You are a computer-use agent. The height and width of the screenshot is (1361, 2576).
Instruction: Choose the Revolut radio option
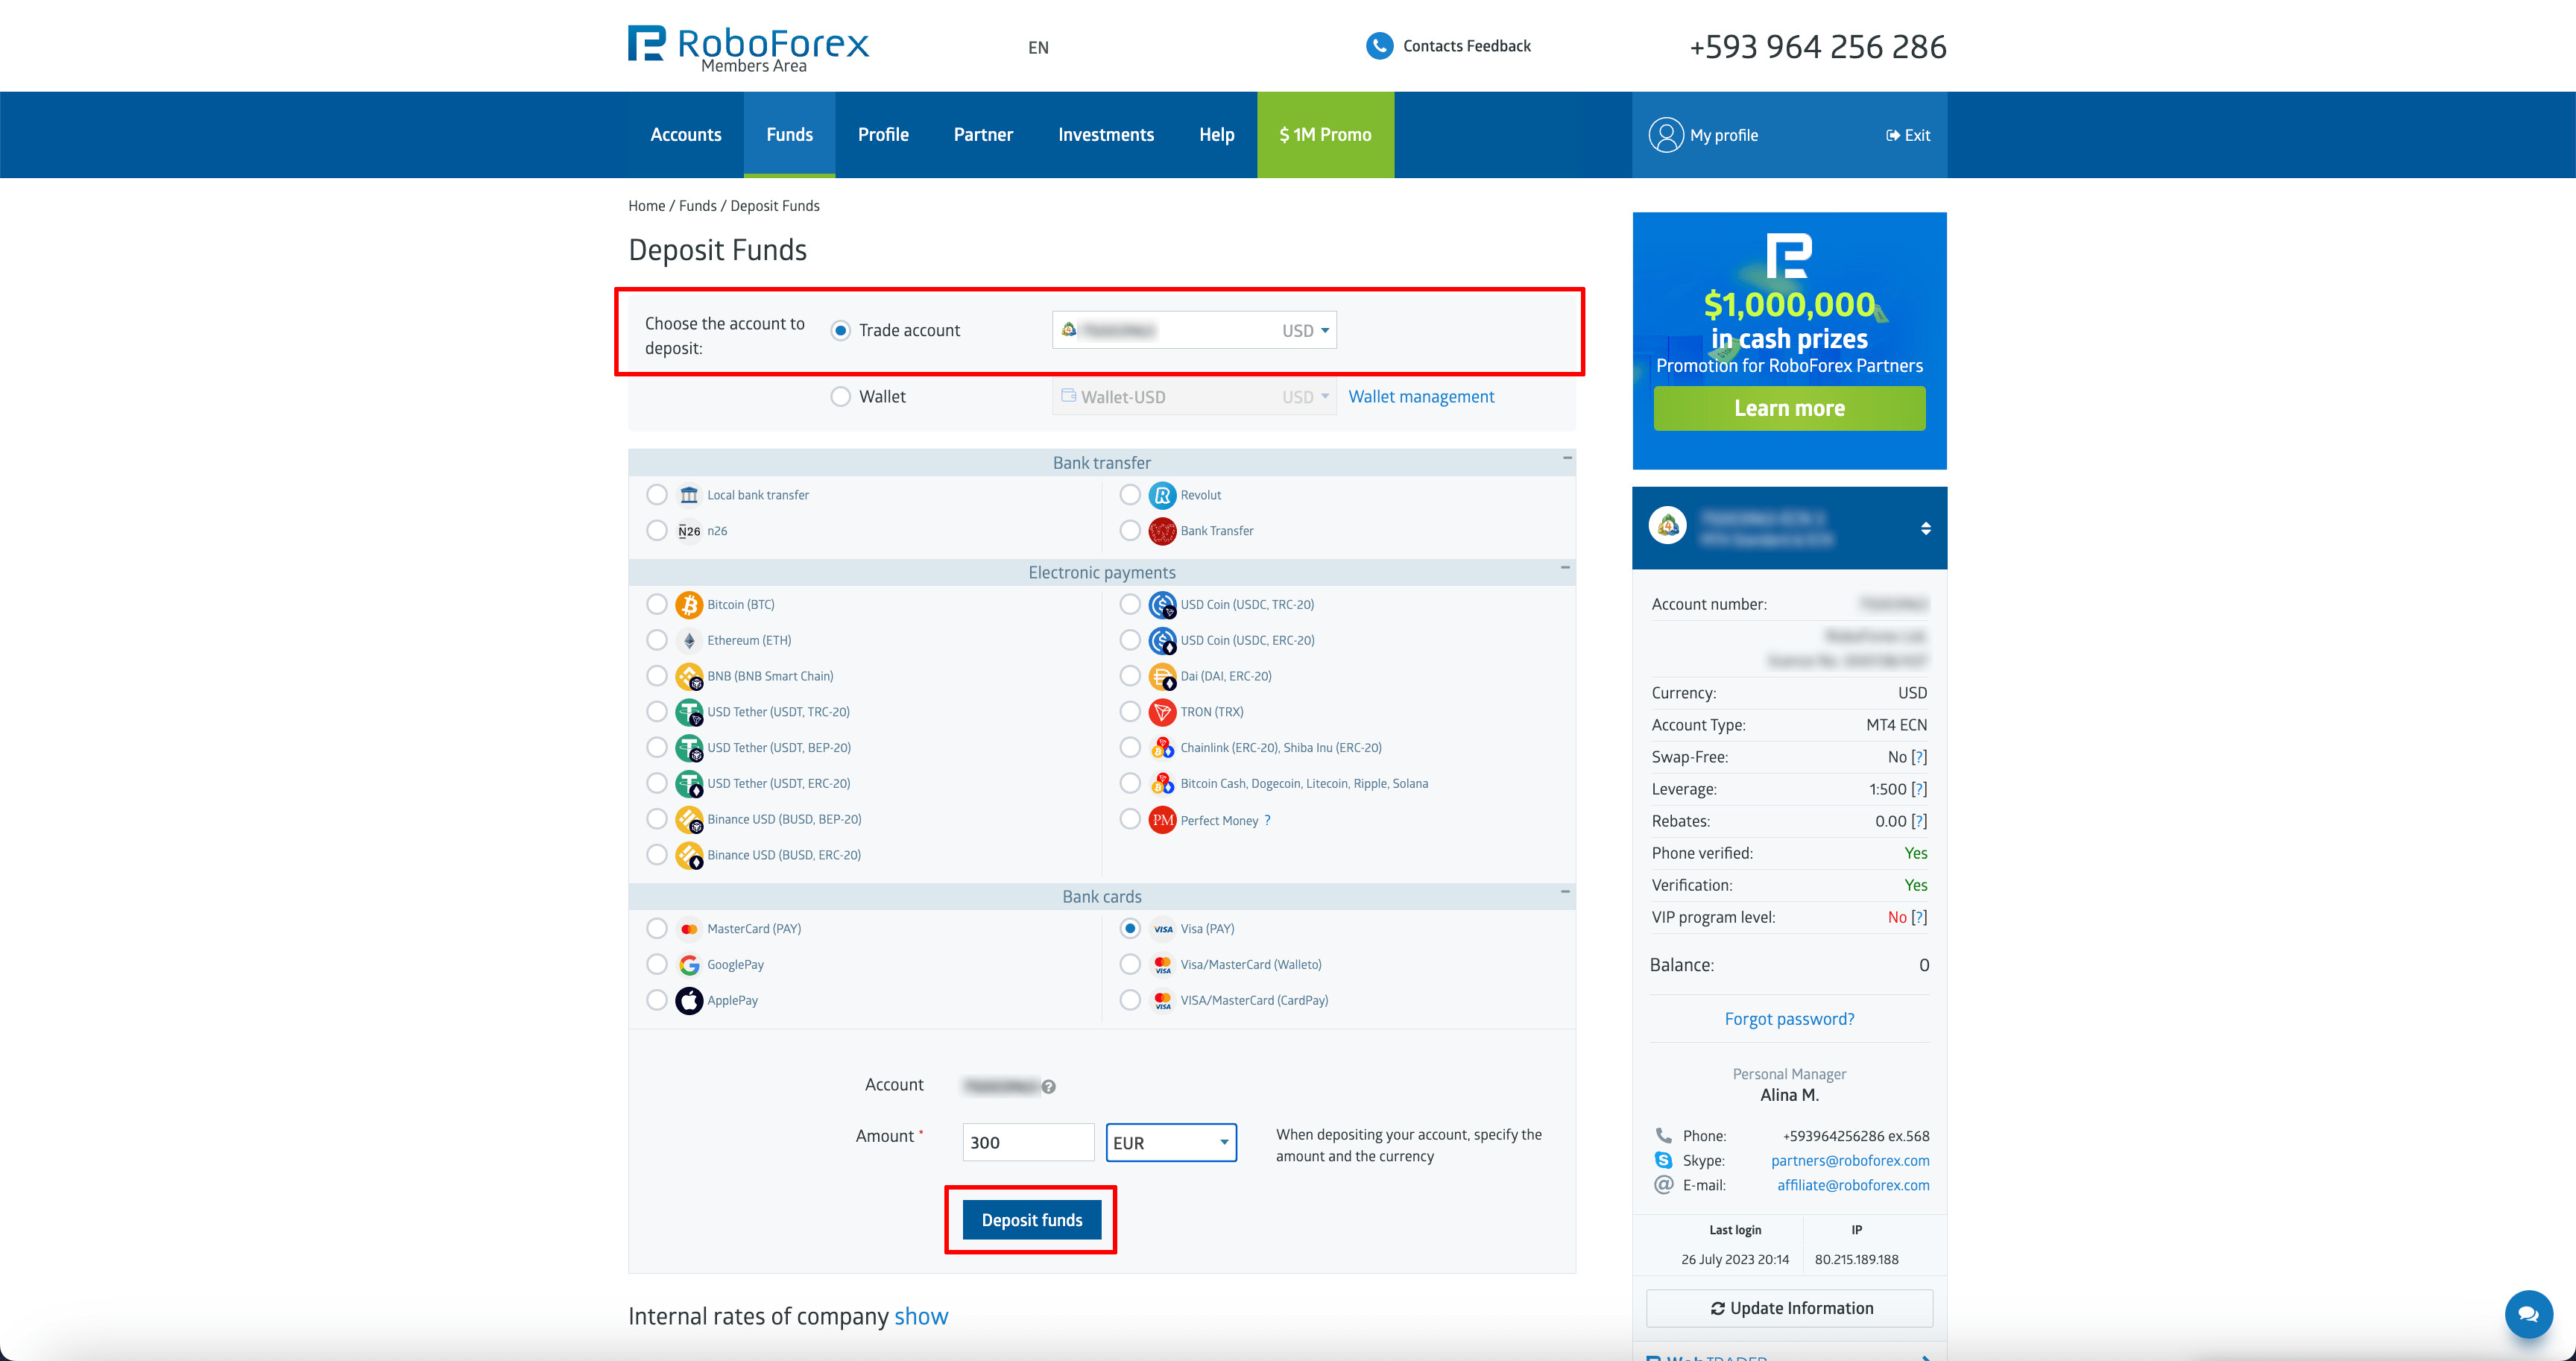point(1130,495)
